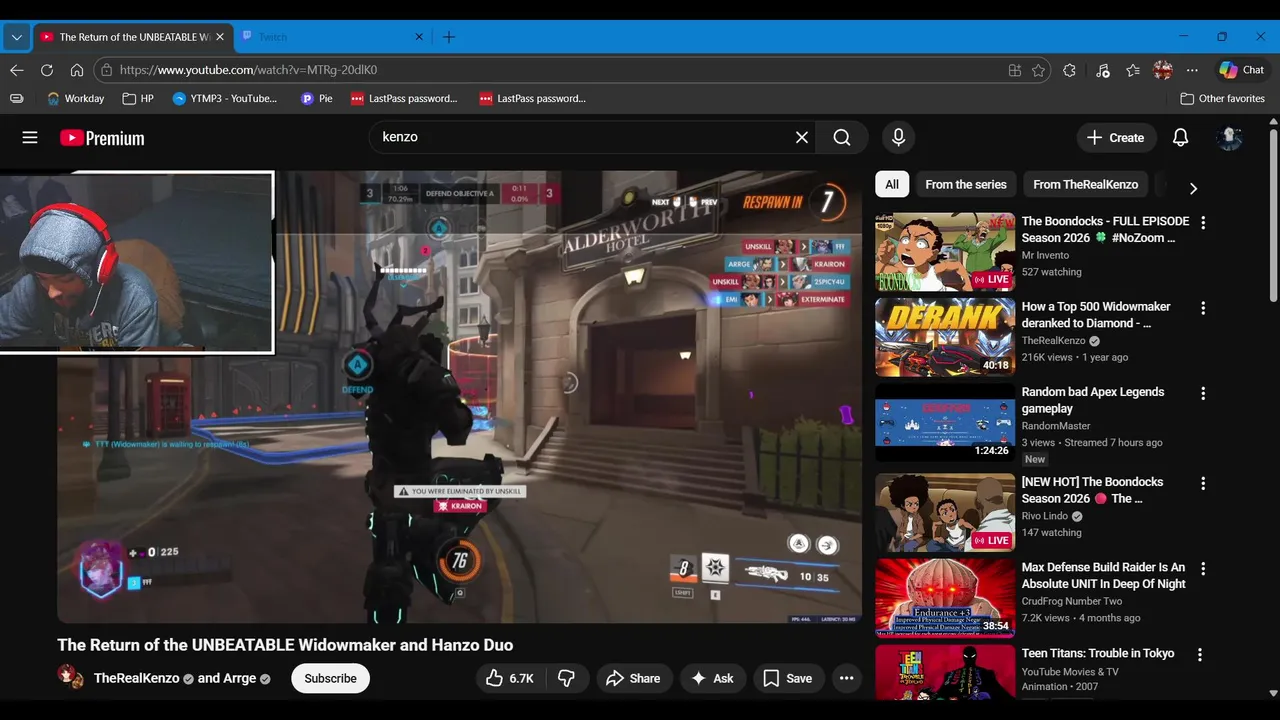Image resolution: width=1280 pixels, height=720 pixels.
Task: Open options for Max Defense Build Raider
Action: click(x=1203, y=568)
